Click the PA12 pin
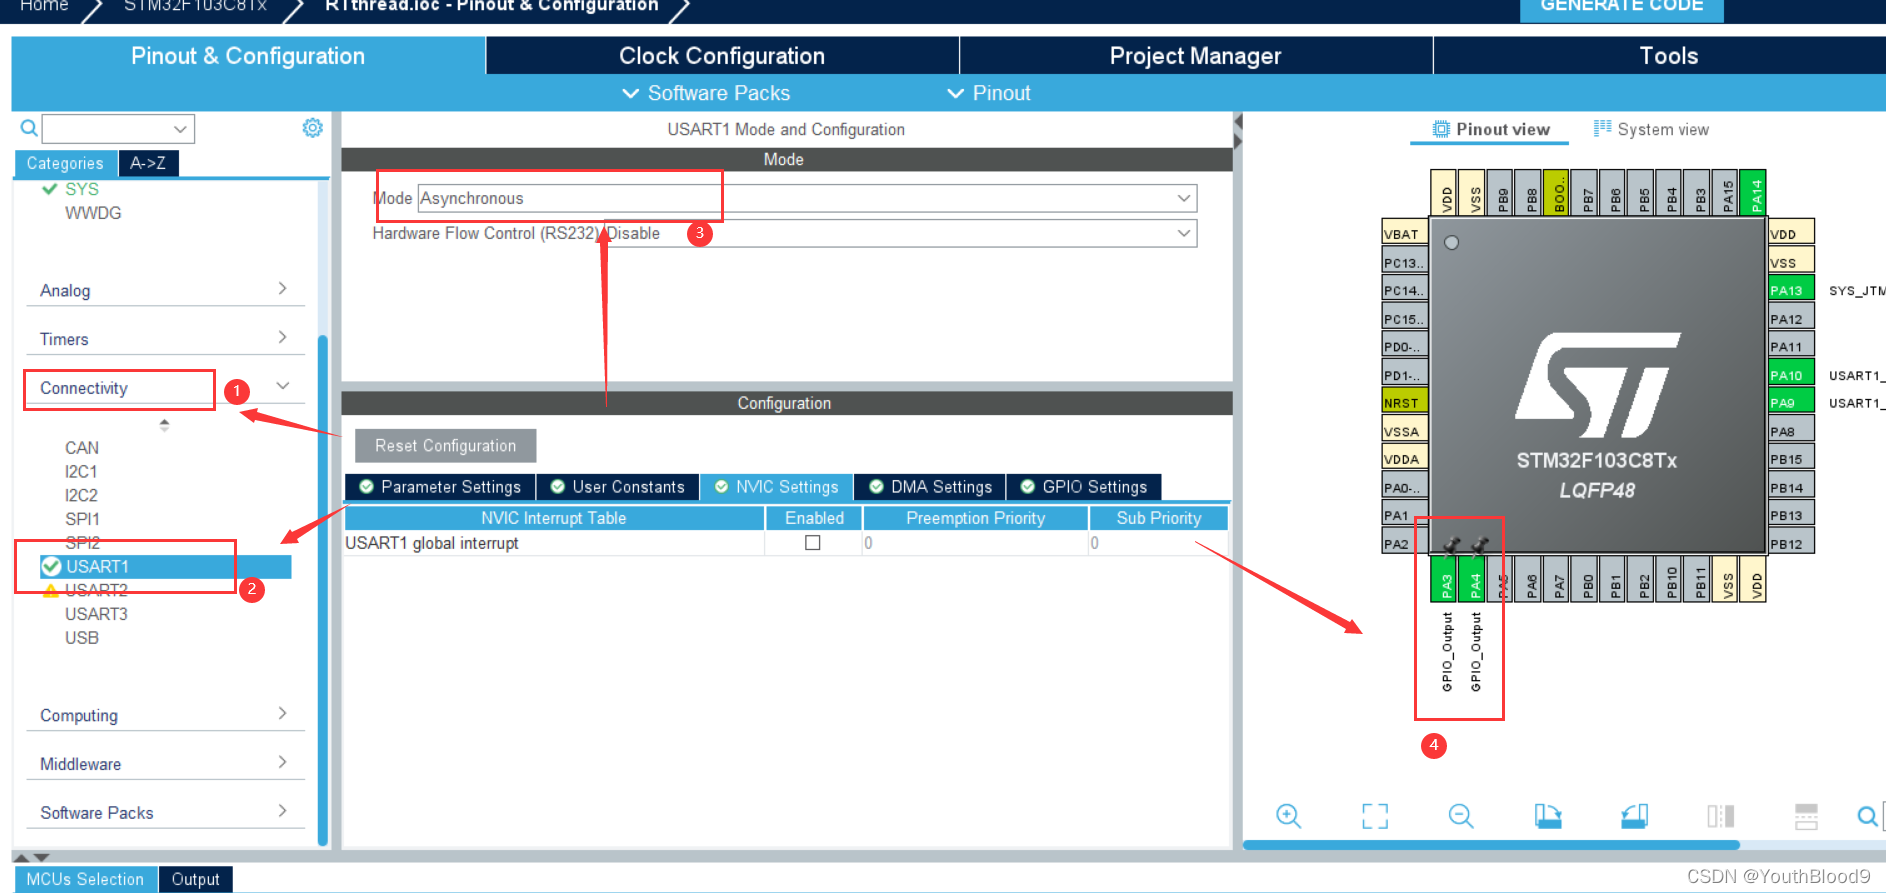 [x=1790, y=319]
